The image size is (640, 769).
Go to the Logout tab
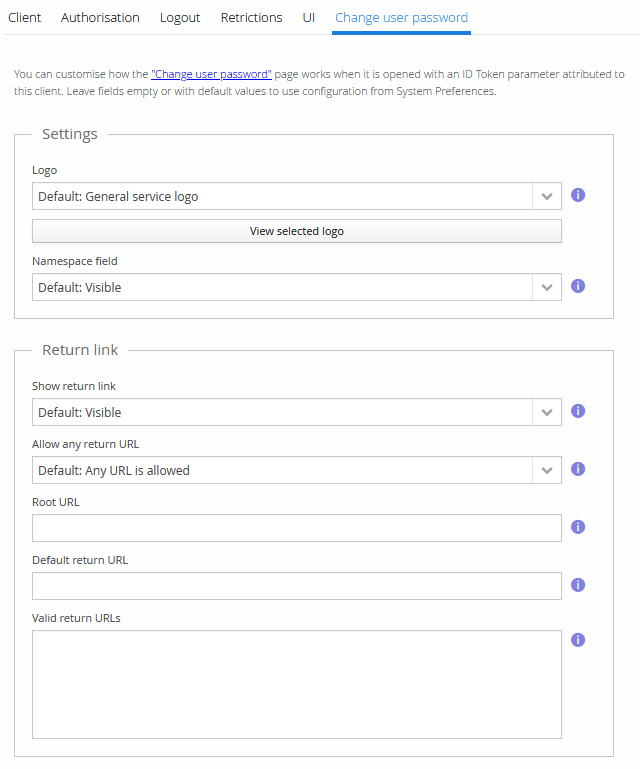(180, 18)
